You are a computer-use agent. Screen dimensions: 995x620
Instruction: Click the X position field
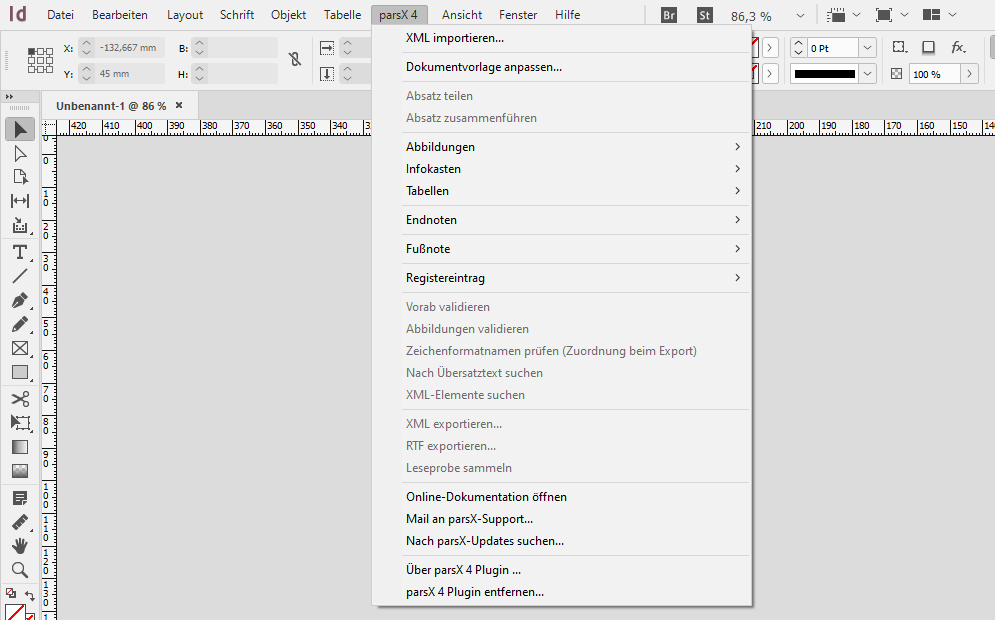(x=129, y=48)
